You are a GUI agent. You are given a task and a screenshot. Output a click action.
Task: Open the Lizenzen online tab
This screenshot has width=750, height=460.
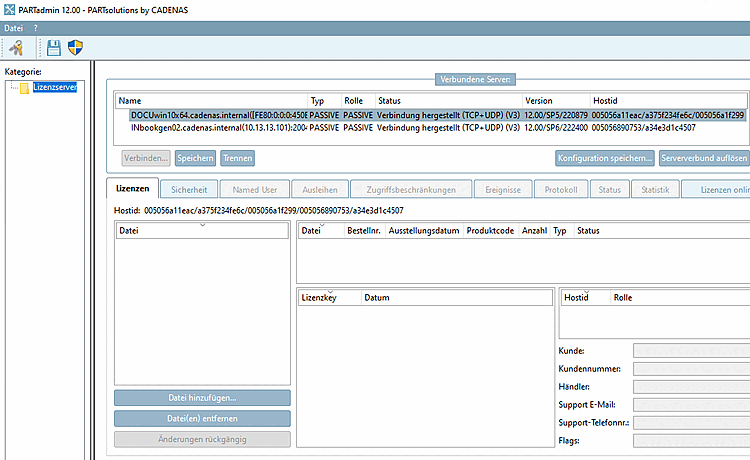point(716,189)
